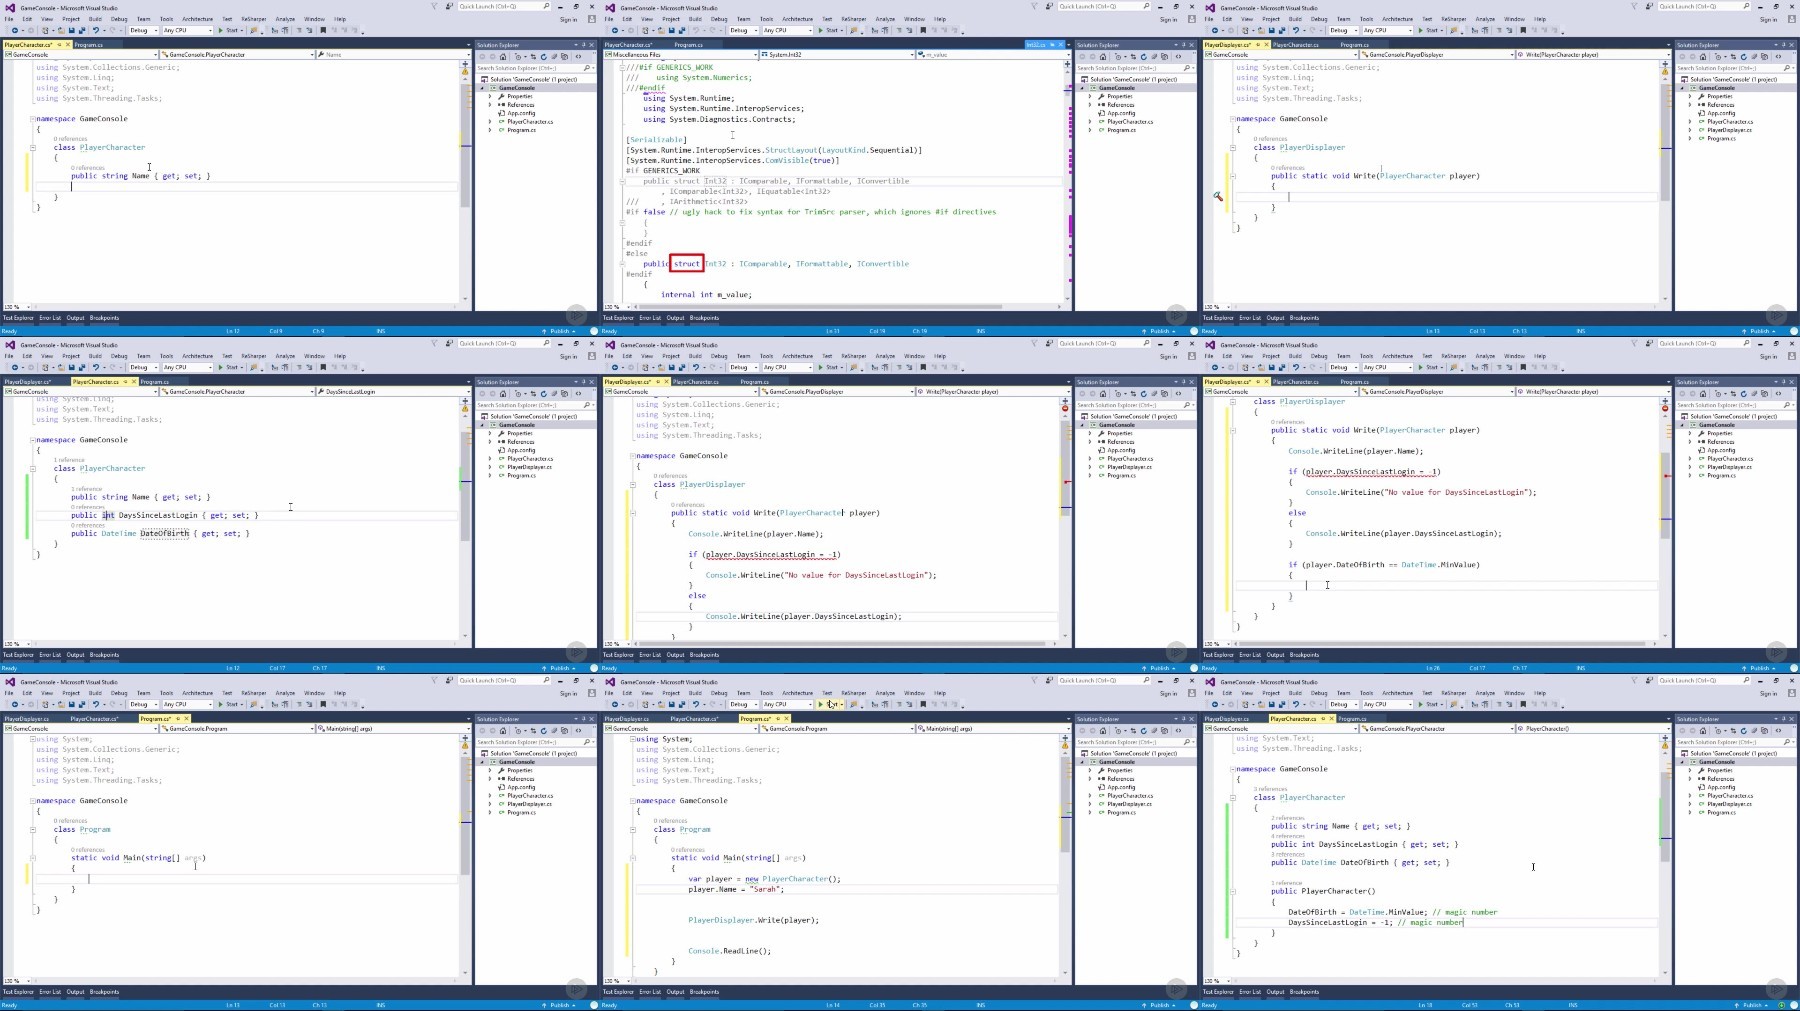Toggle pin on PlayerCharacter.cs tab in the magic number window

click(1323, 719)
